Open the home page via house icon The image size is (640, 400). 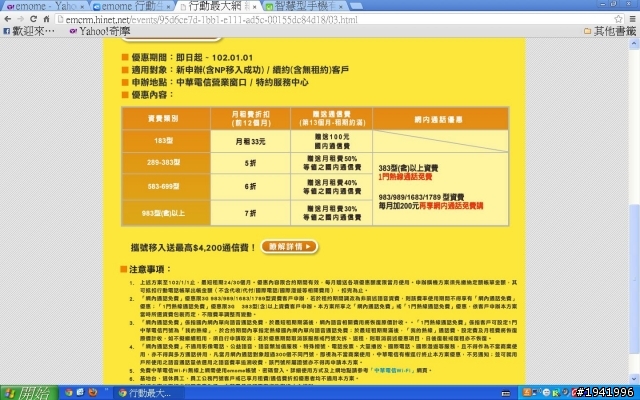point(46,19)
